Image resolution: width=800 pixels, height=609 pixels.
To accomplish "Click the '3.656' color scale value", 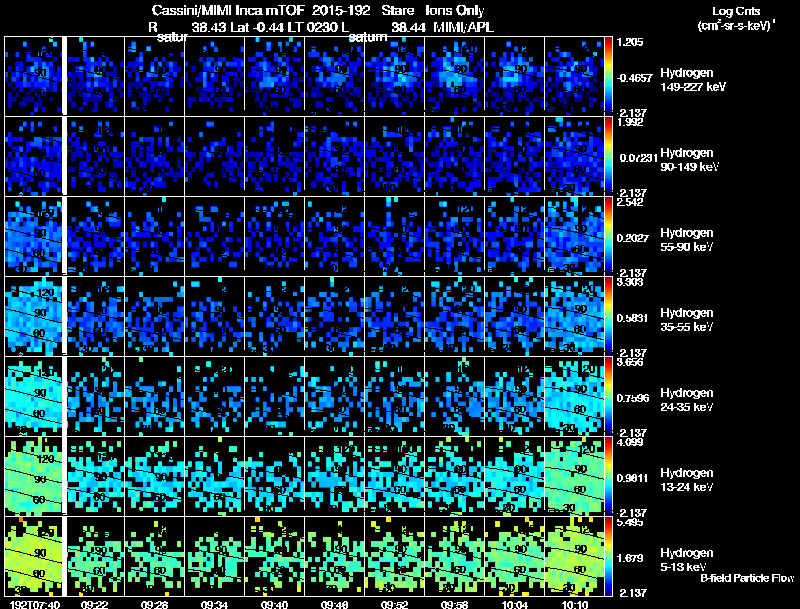I will [631, 362].
